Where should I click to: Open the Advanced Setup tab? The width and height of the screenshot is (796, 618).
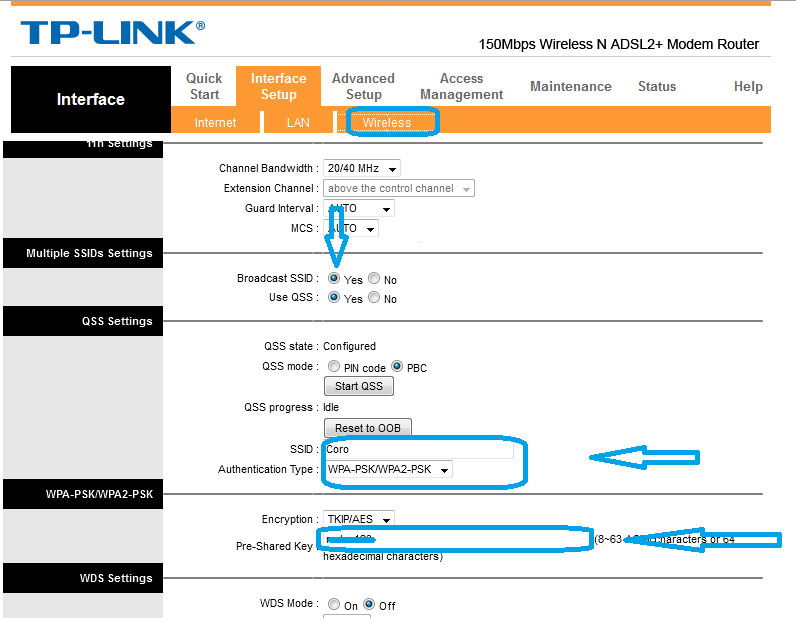[x=363, y=86]
